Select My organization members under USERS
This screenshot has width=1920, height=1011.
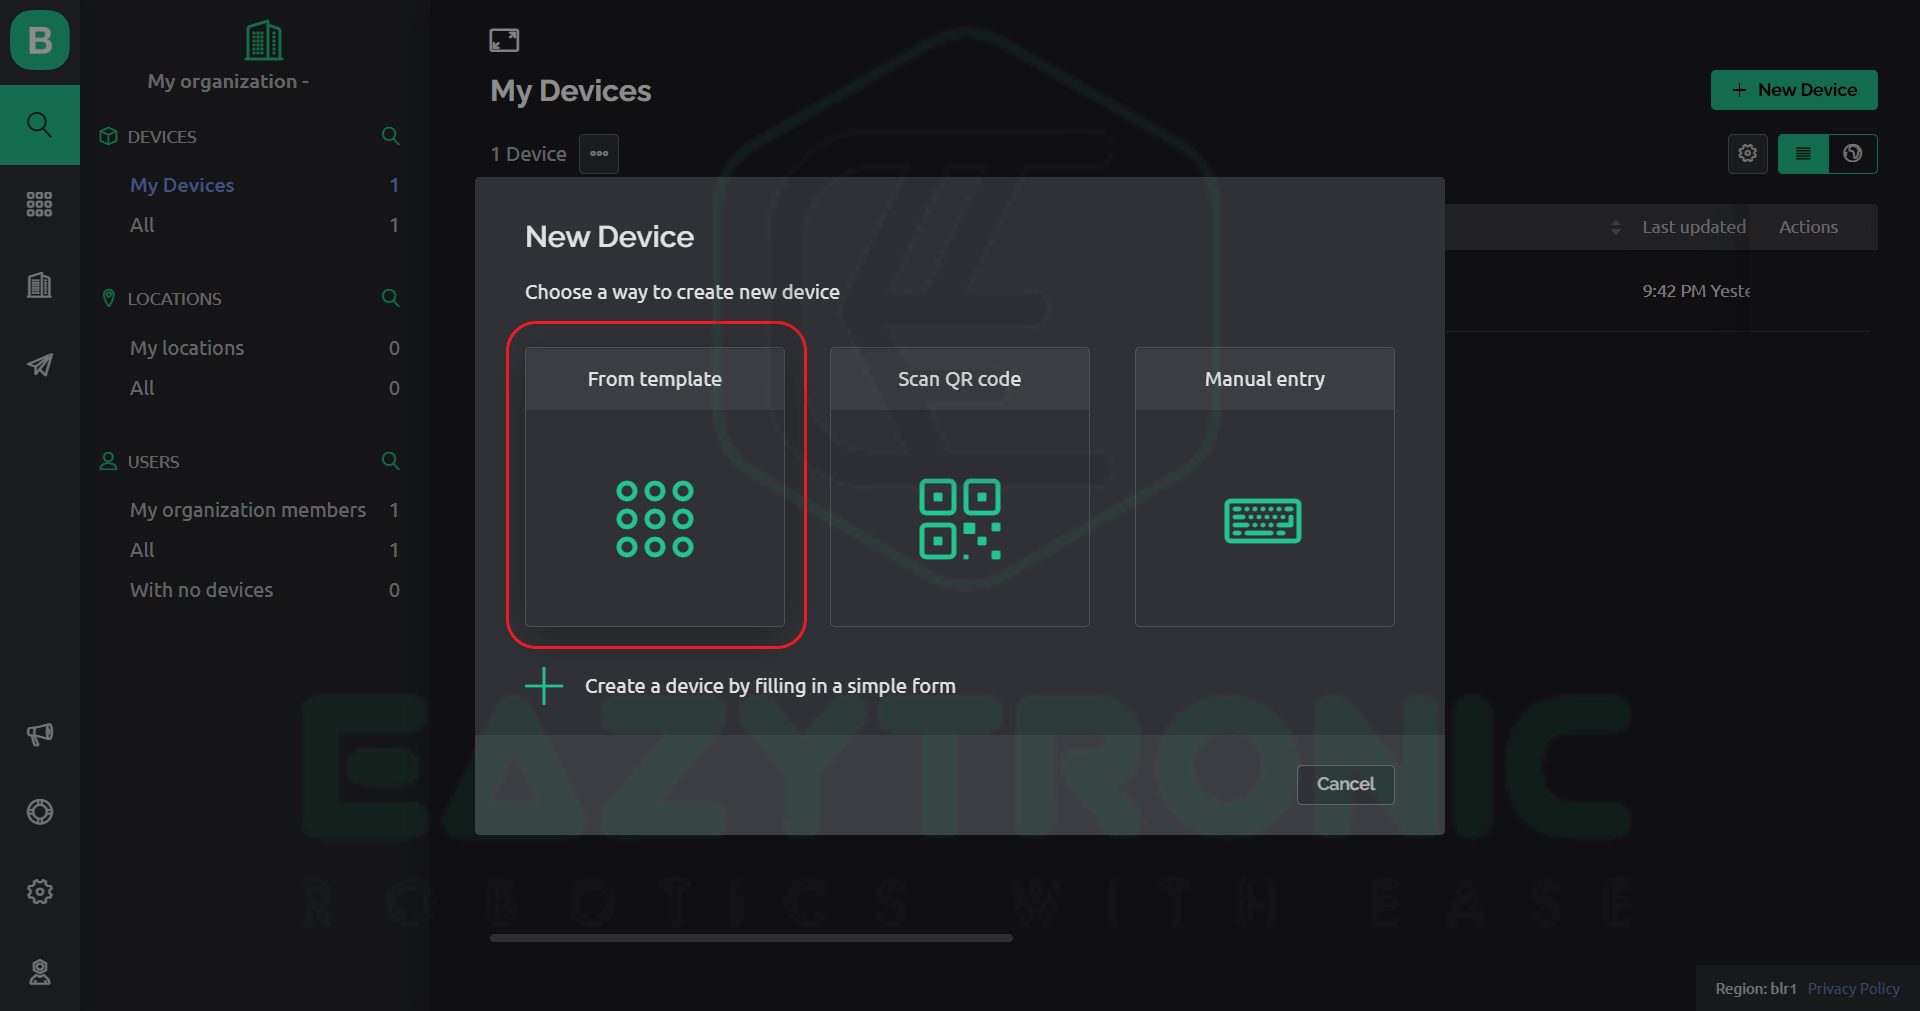click(247, 510)
